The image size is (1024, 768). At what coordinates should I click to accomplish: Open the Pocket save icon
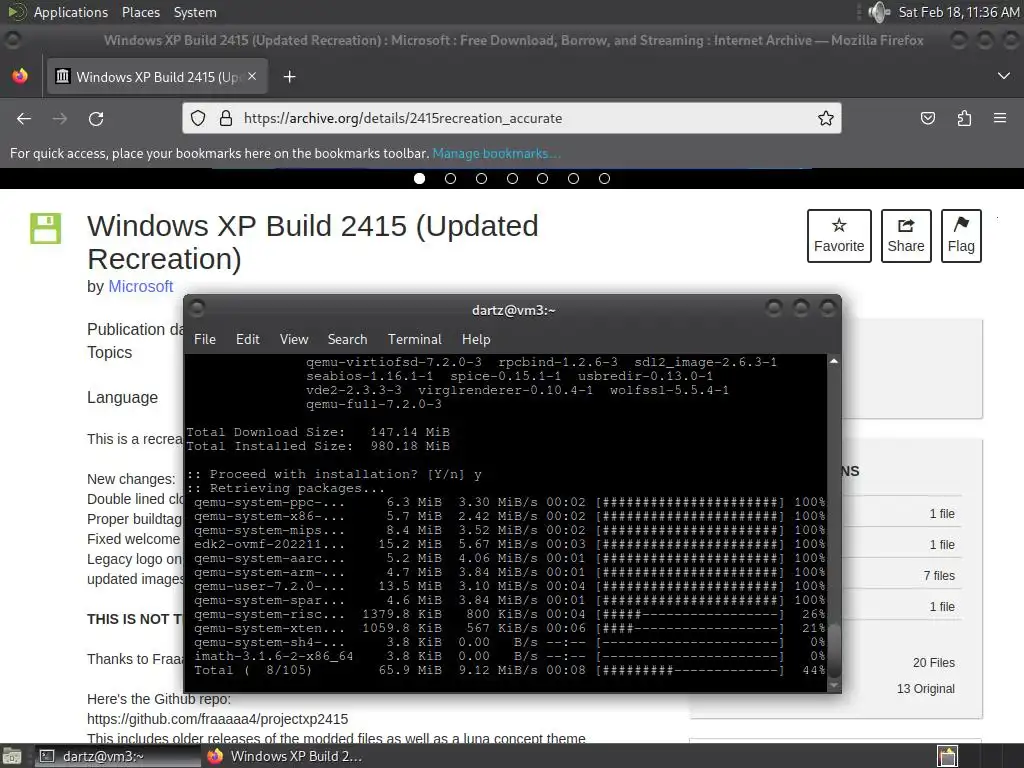click(927, 118)
